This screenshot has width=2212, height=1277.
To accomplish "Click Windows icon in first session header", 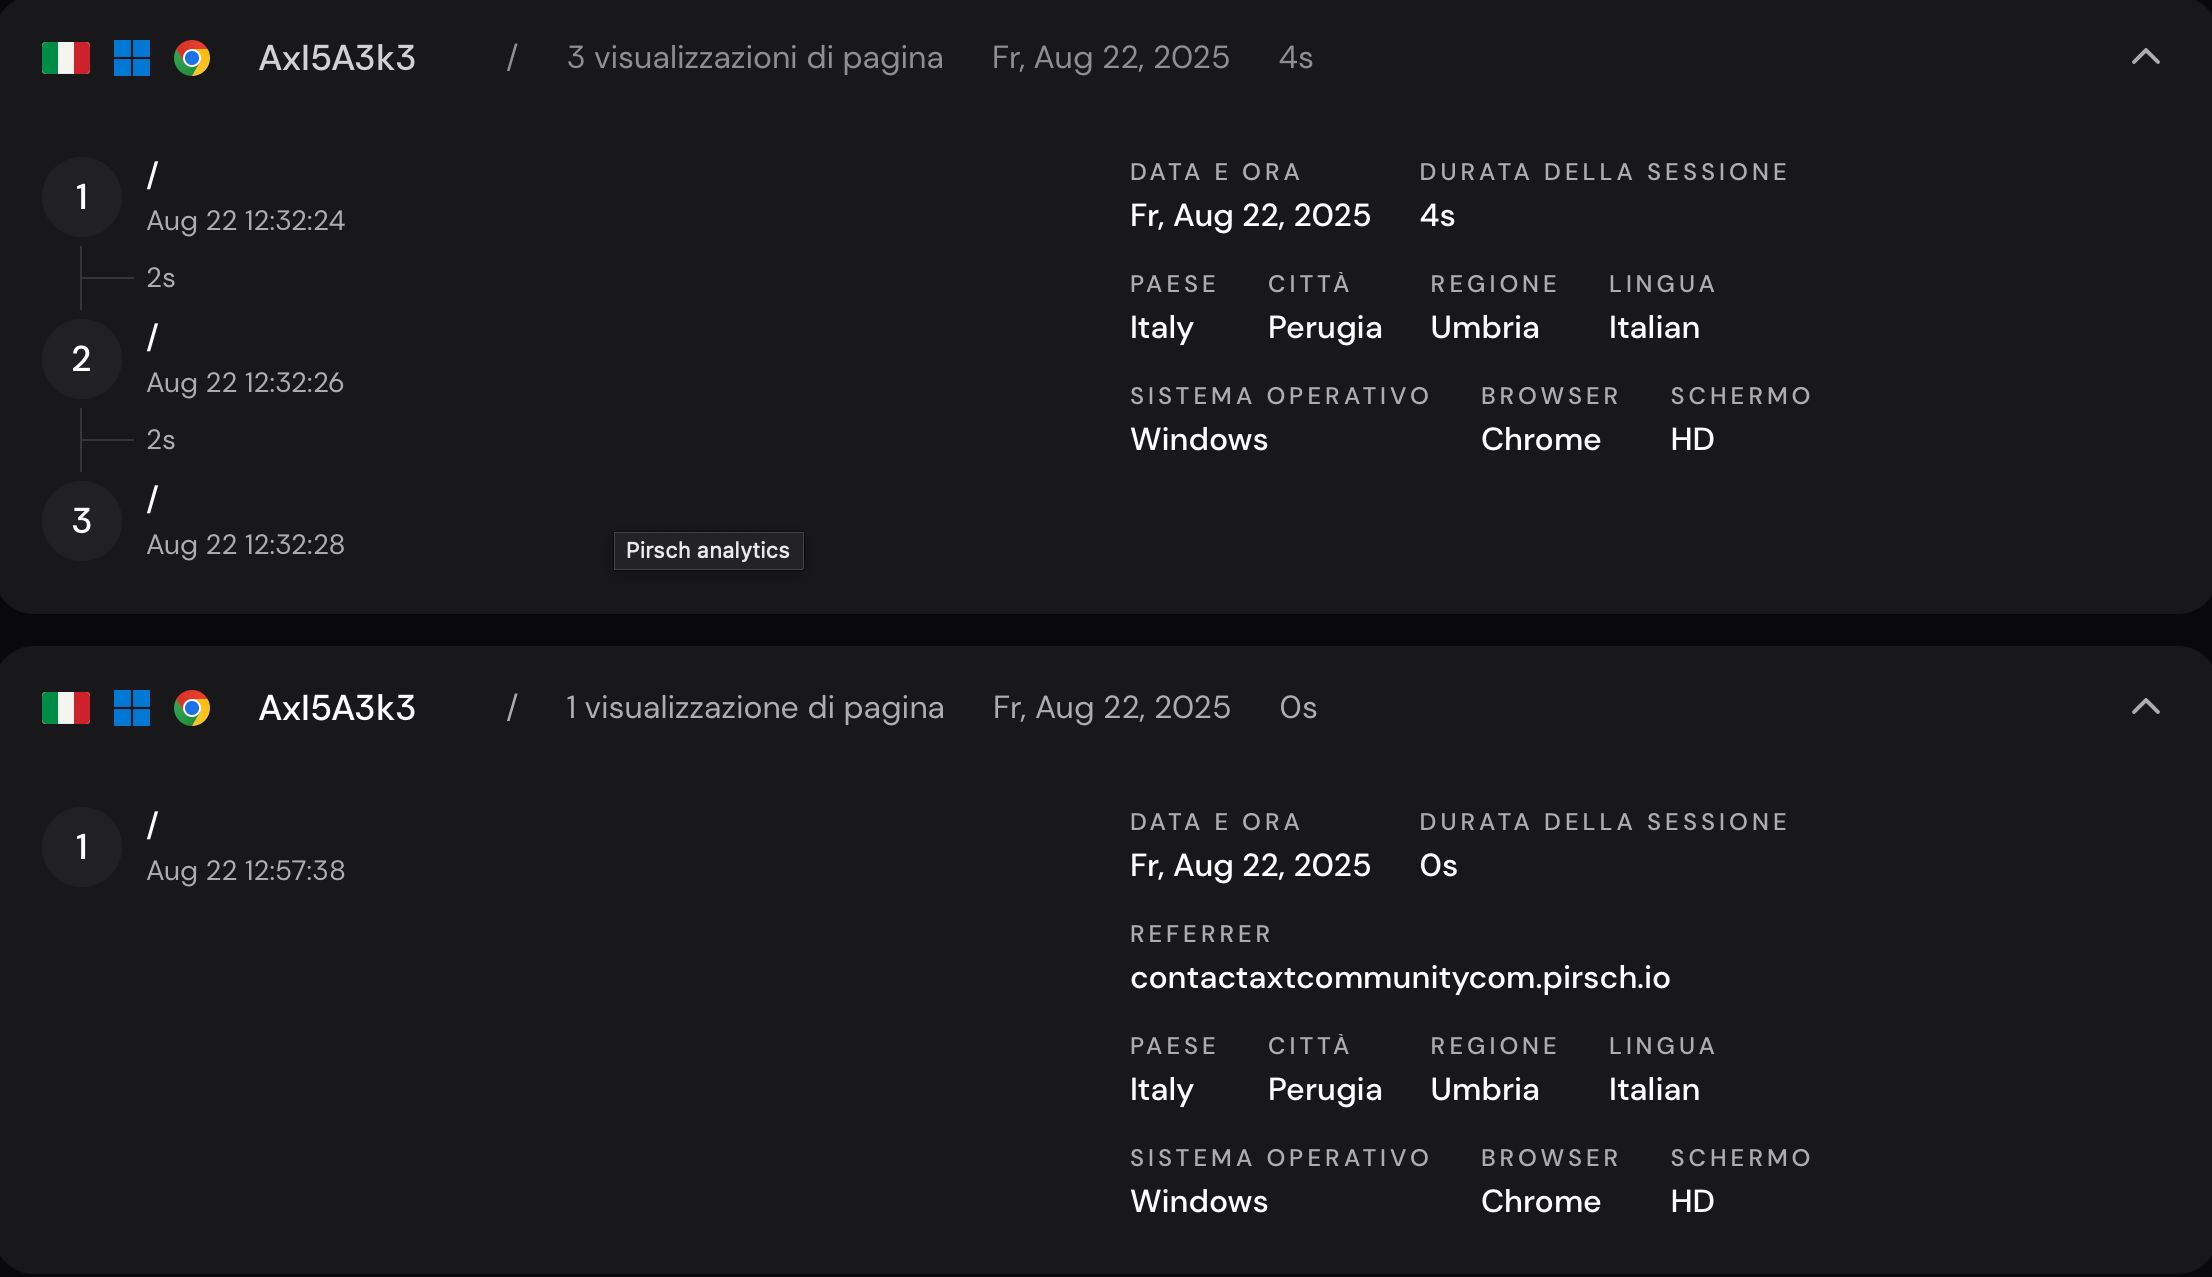I will (132, 58).
